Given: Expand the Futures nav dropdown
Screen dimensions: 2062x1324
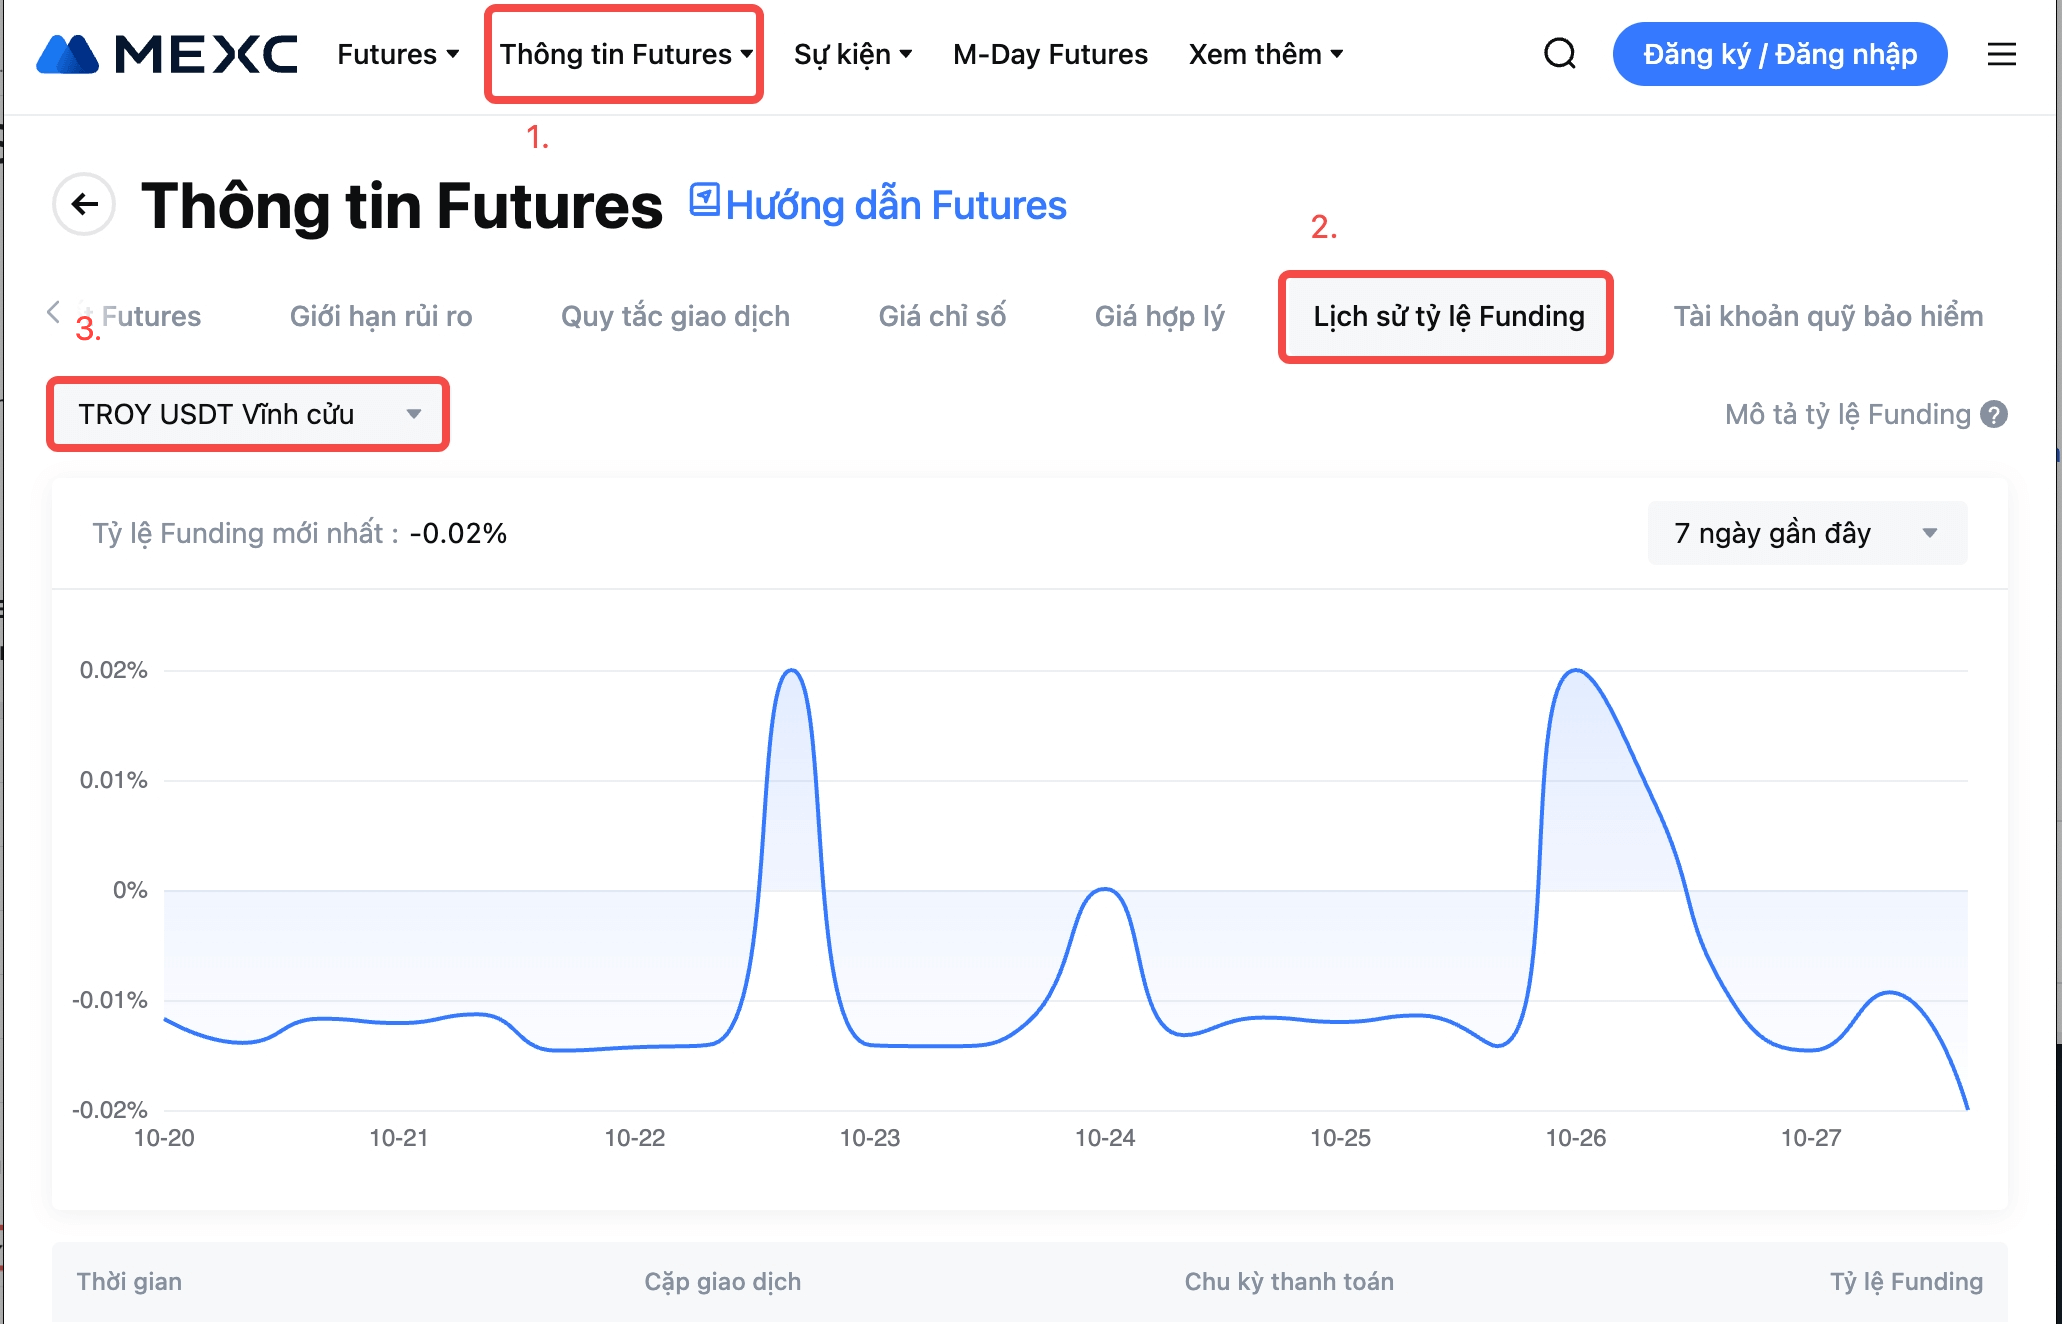Looking at the screenshot, I should (397, 54).
